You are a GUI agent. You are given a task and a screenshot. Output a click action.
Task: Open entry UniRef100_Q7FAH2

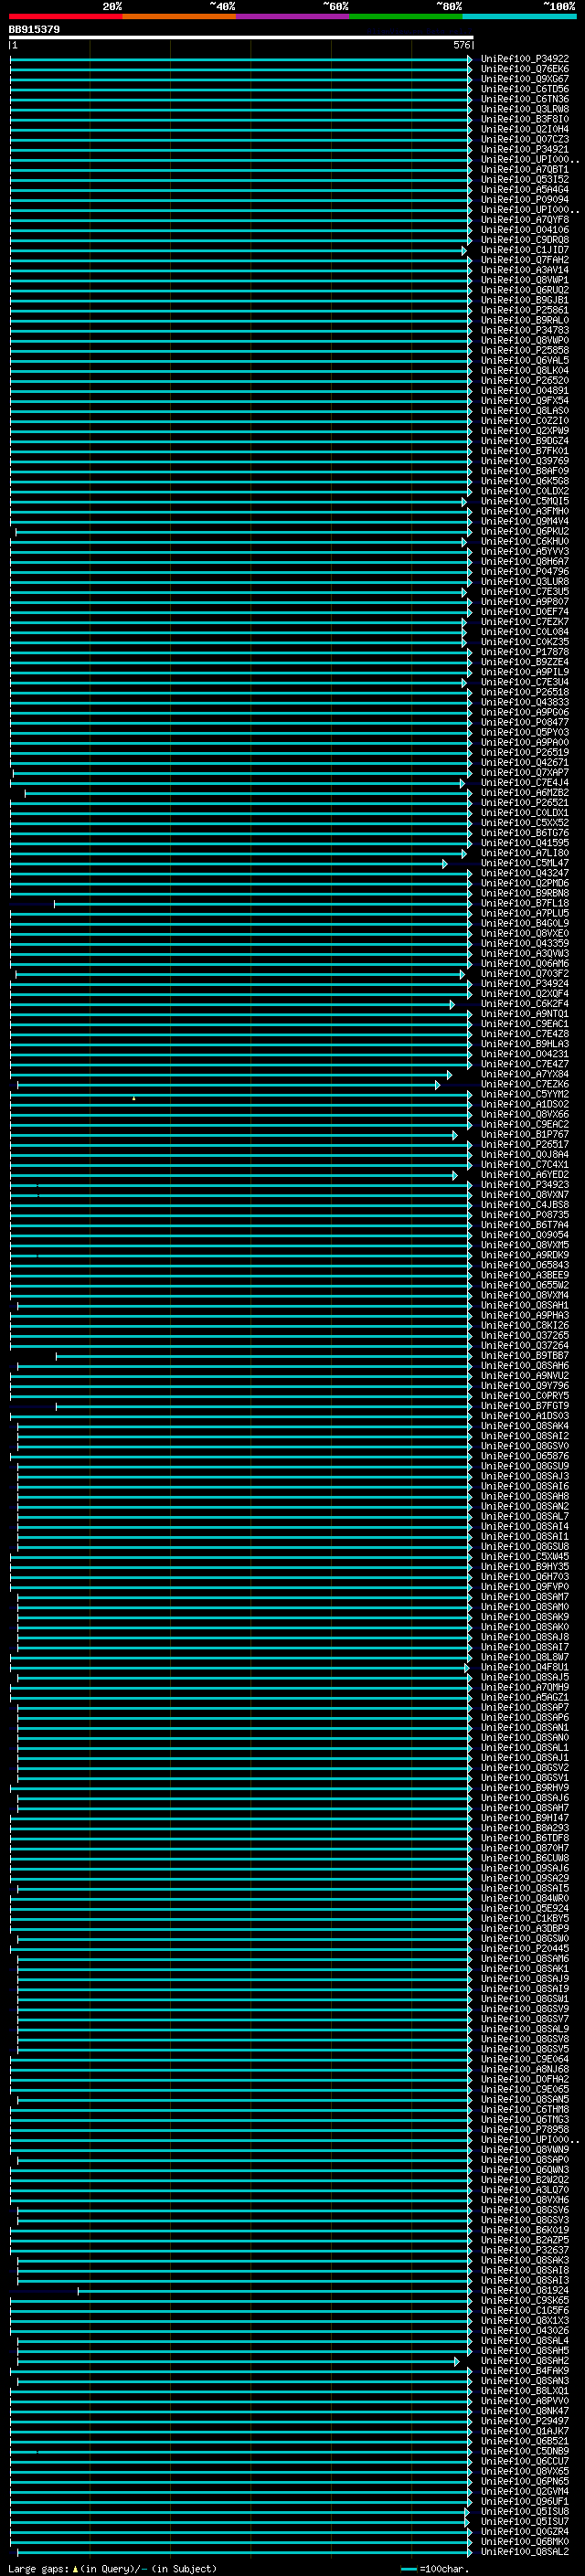pyautogui.click(x=525, y=260)
